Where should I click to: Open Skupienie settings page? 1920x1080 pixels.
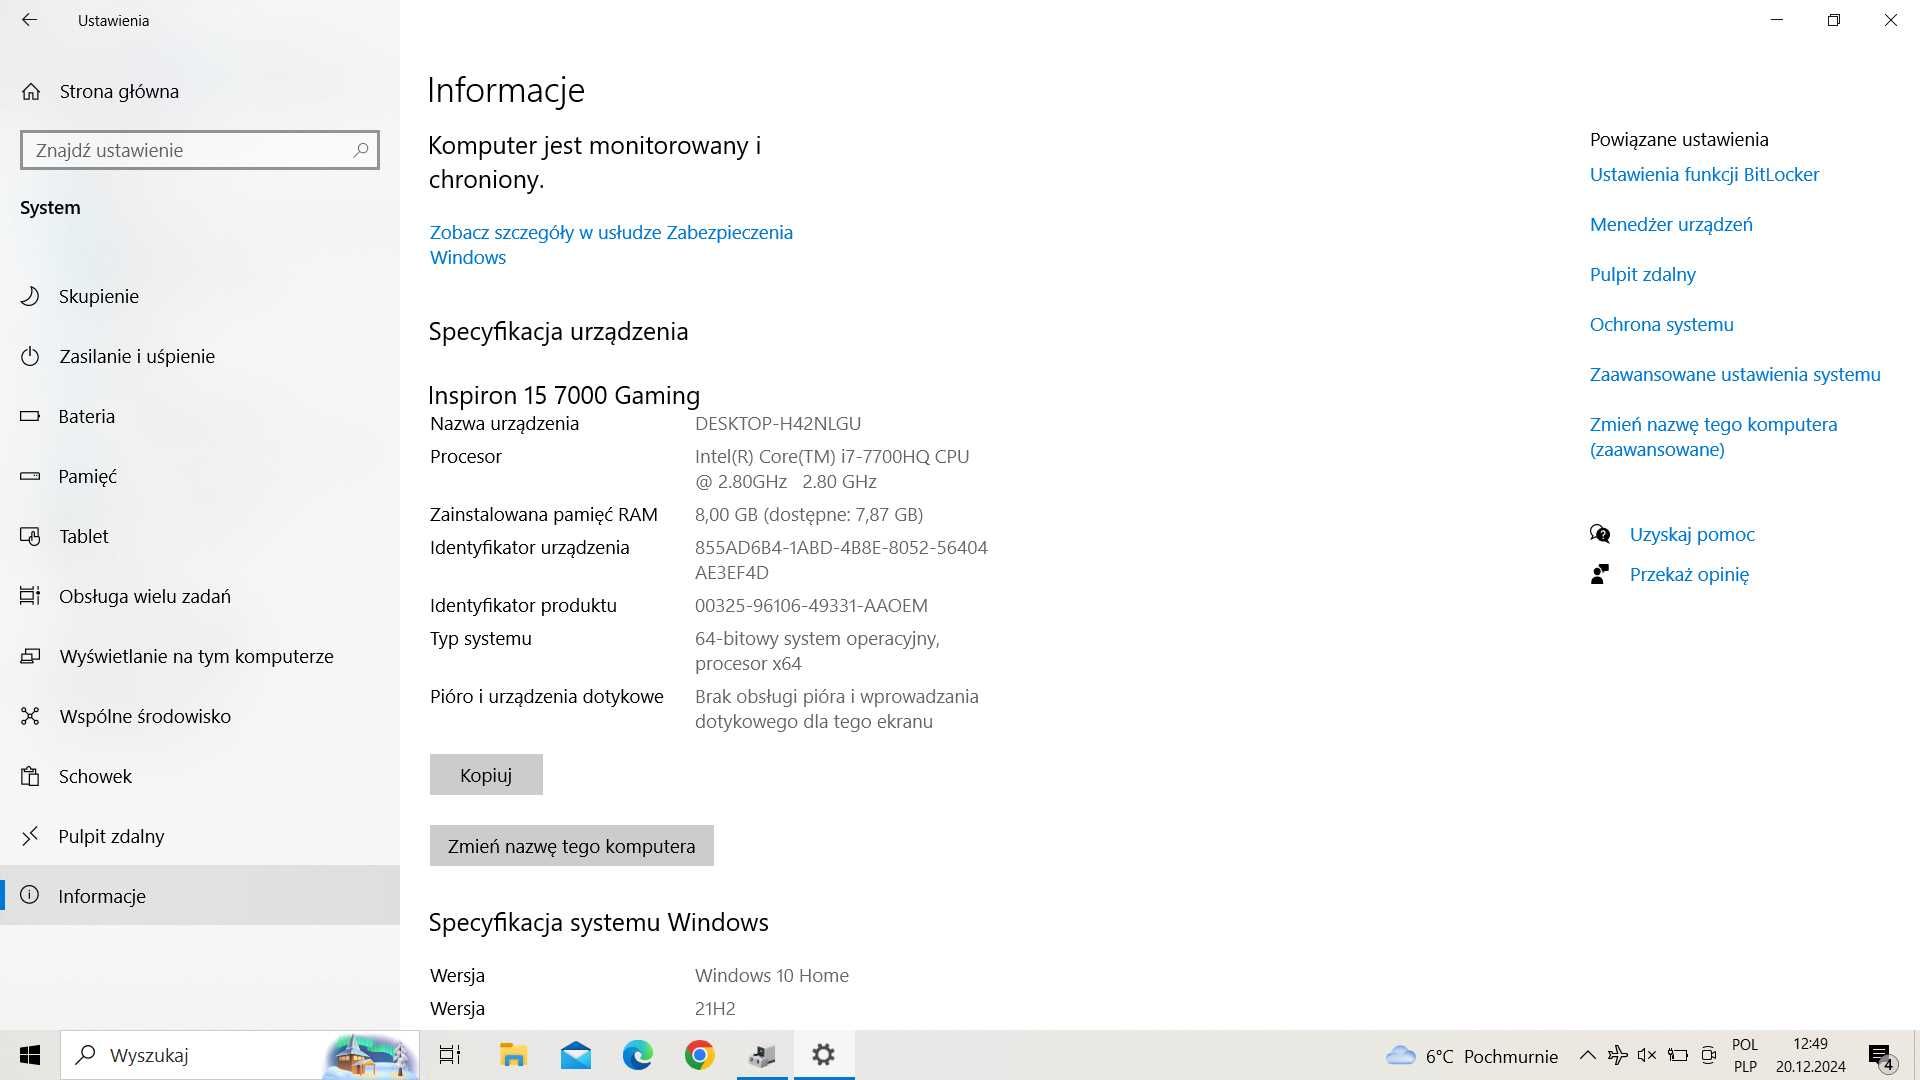pos(200,296)
